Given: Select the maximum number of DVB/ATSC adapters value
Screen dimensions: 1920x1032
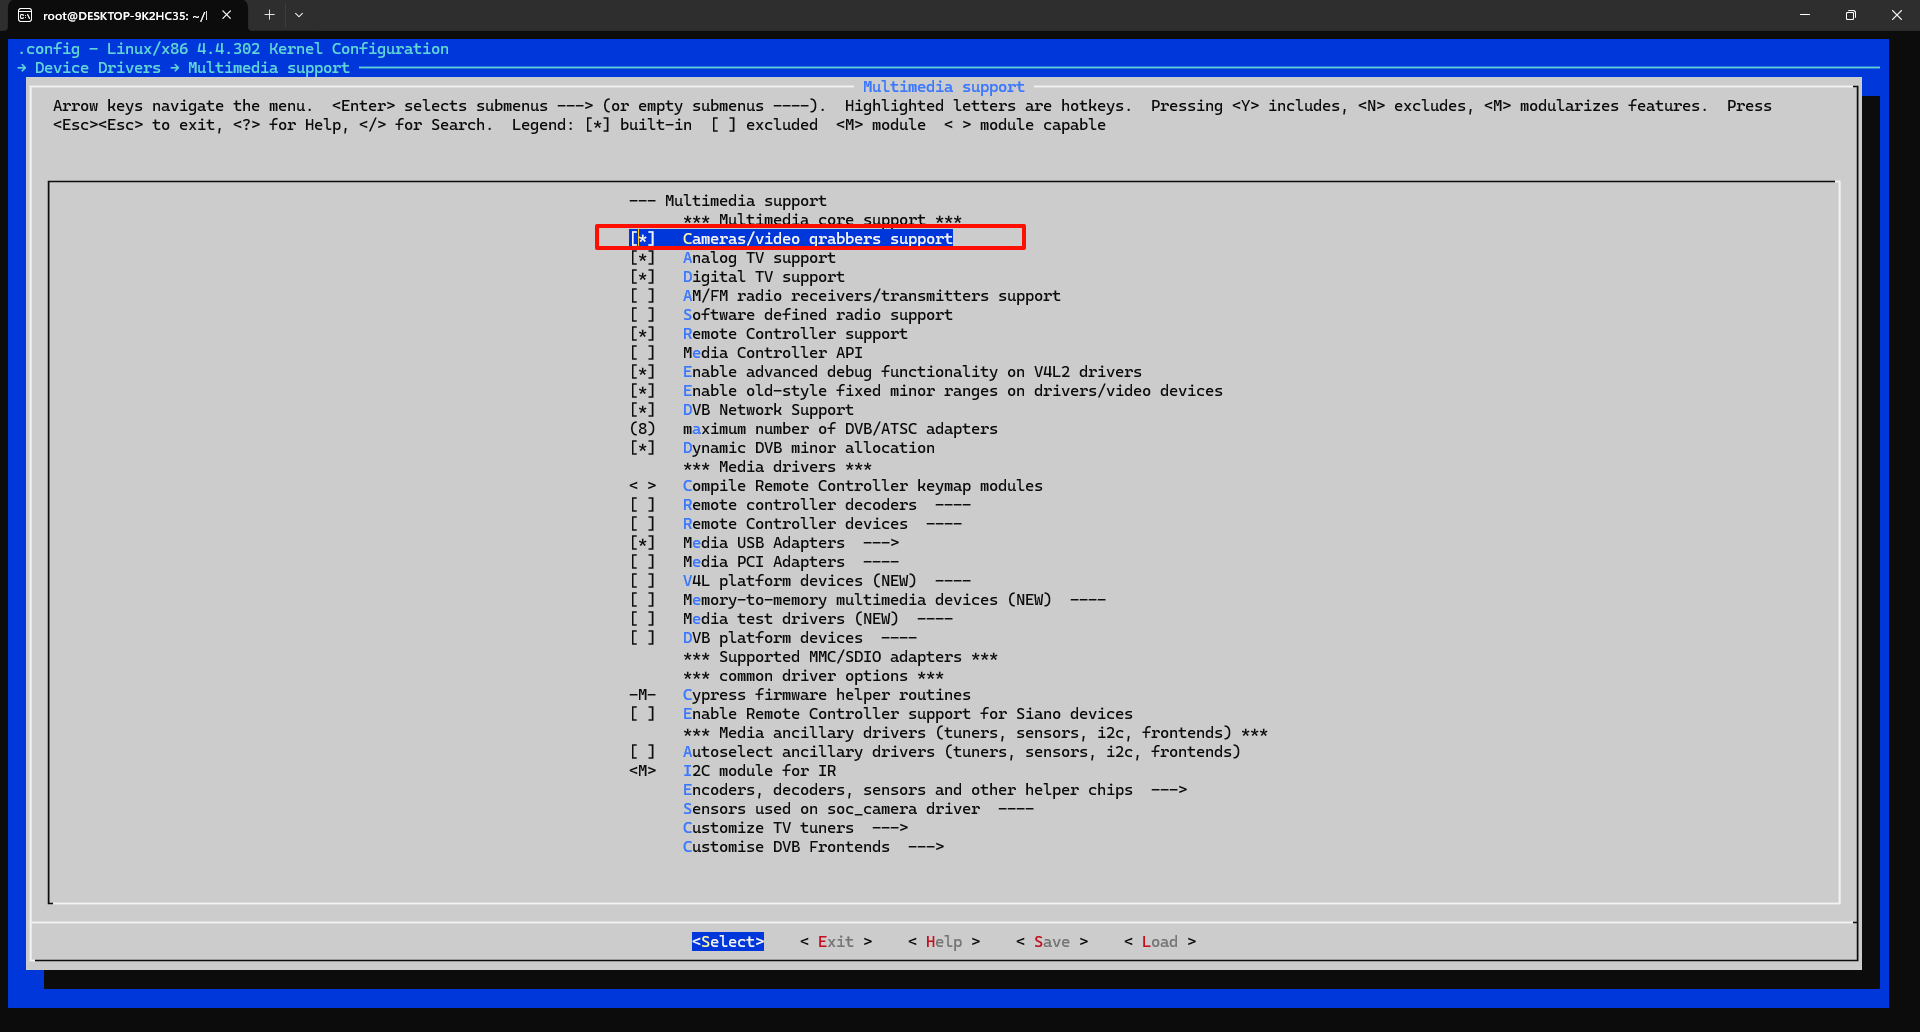Looking at the screenshot, I should (642, 429).
